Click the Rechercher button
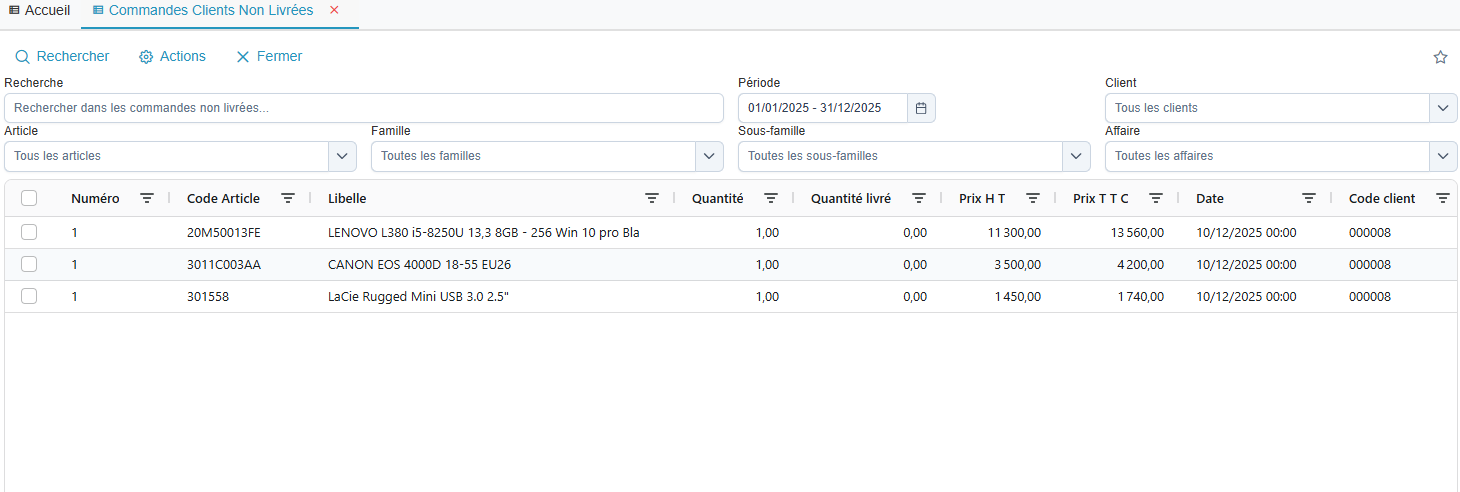 (62, 57)
